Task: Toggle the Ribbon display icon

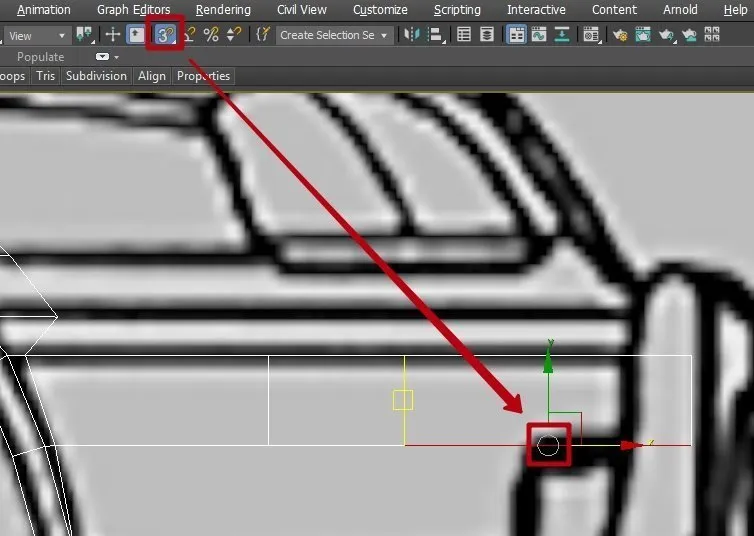Action: (516, 34)
